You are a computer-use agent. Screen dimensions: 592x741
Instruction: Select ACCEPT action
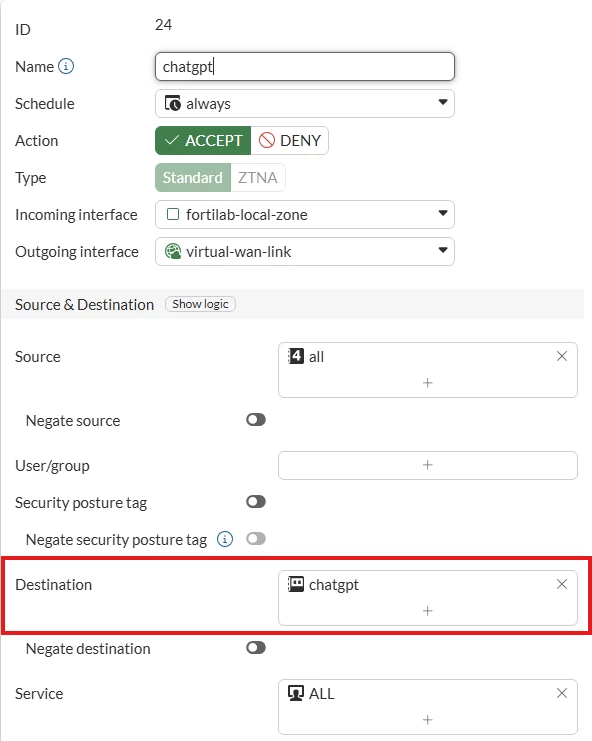click(203, 140)
